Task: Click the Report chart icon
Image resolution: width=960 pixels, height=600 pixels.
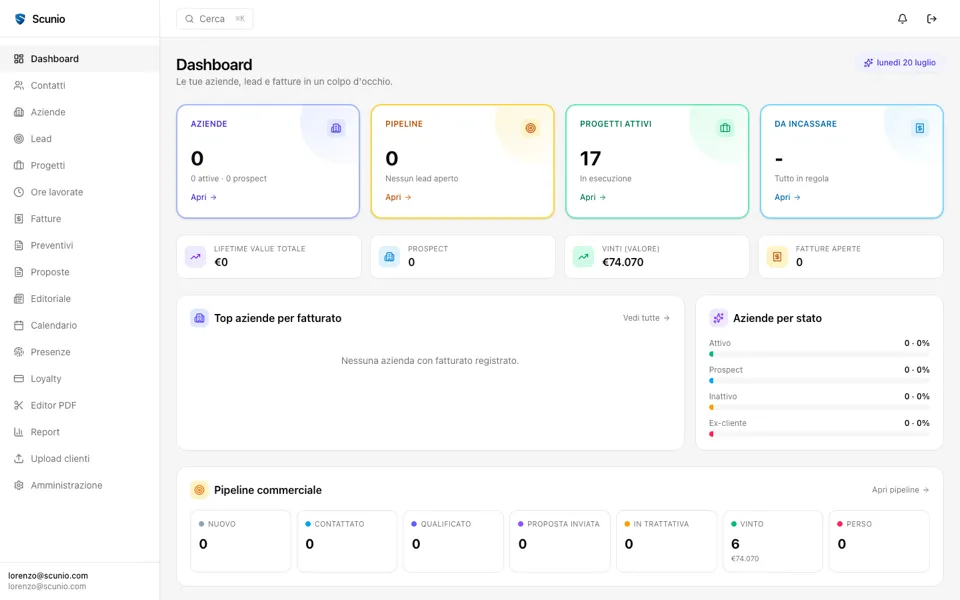Action: (19, 432)
